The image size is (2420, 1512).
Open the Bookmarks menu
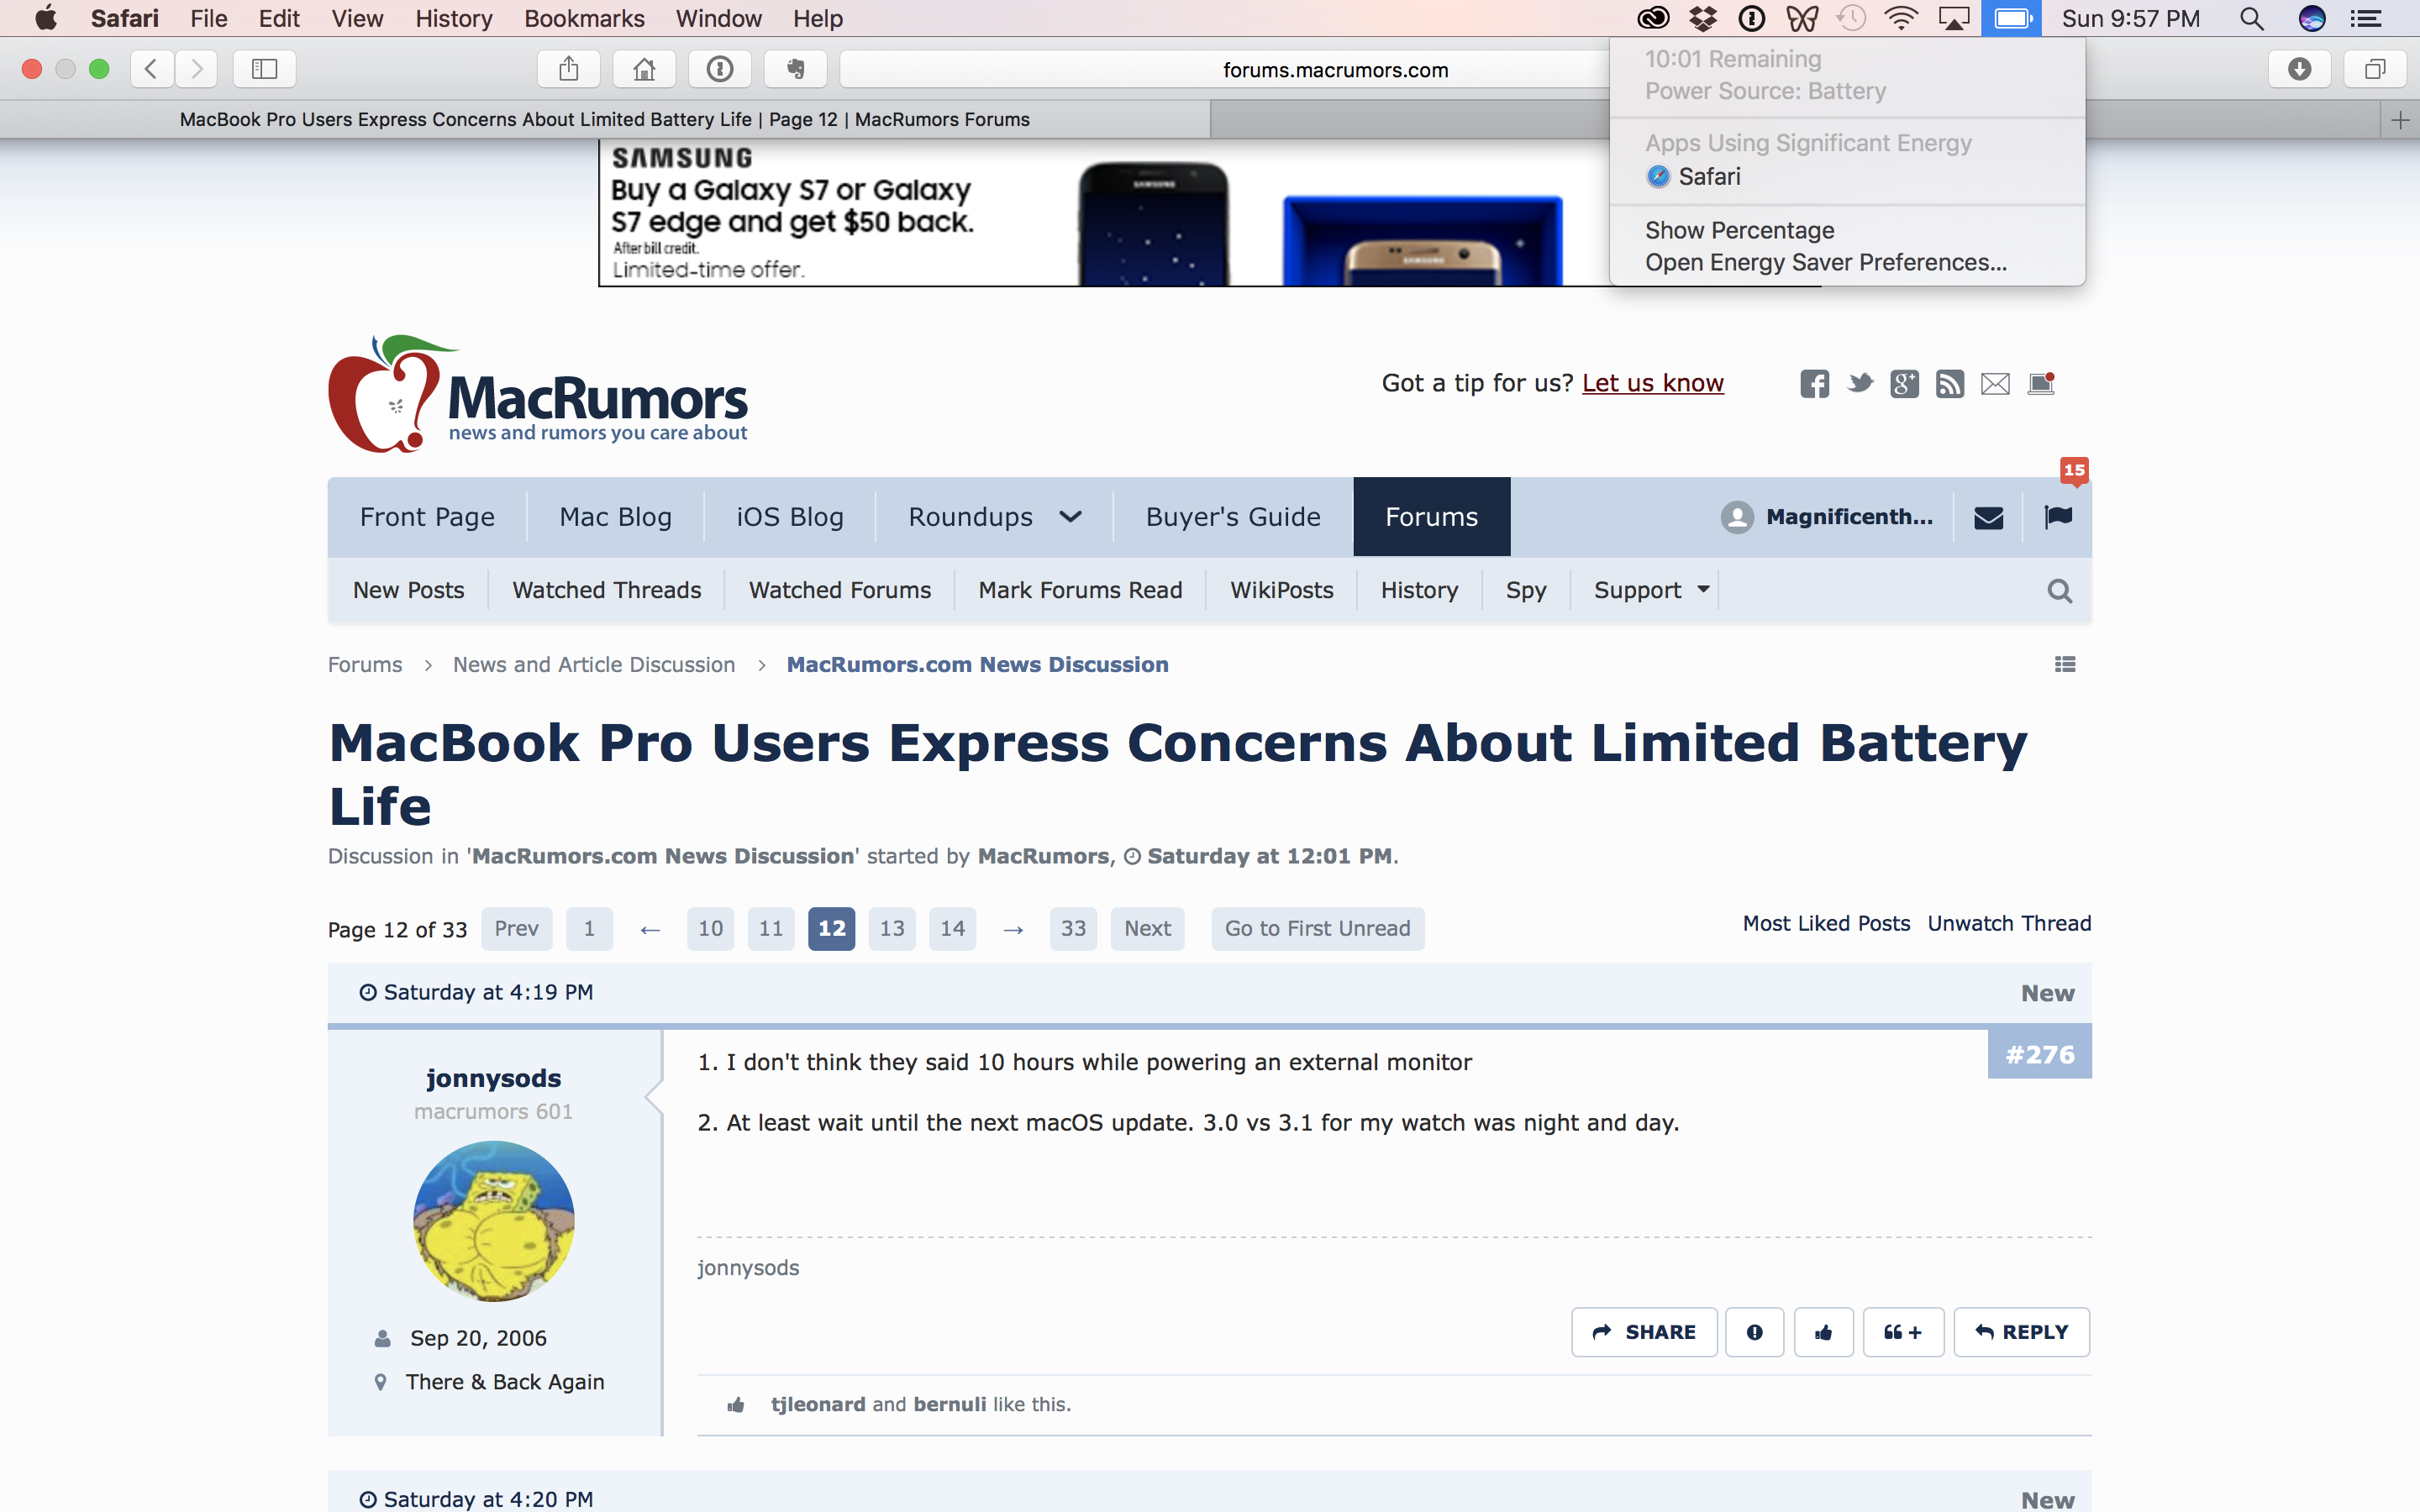tap(584, 18)
